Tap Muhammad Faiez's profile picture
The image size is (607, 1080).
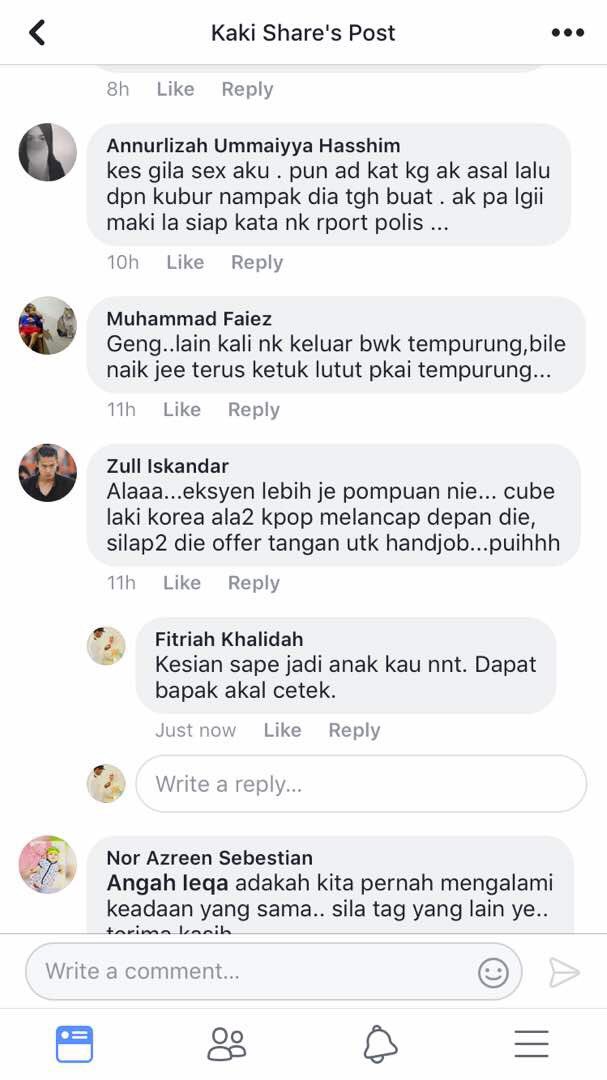click(x=48, y=326)
